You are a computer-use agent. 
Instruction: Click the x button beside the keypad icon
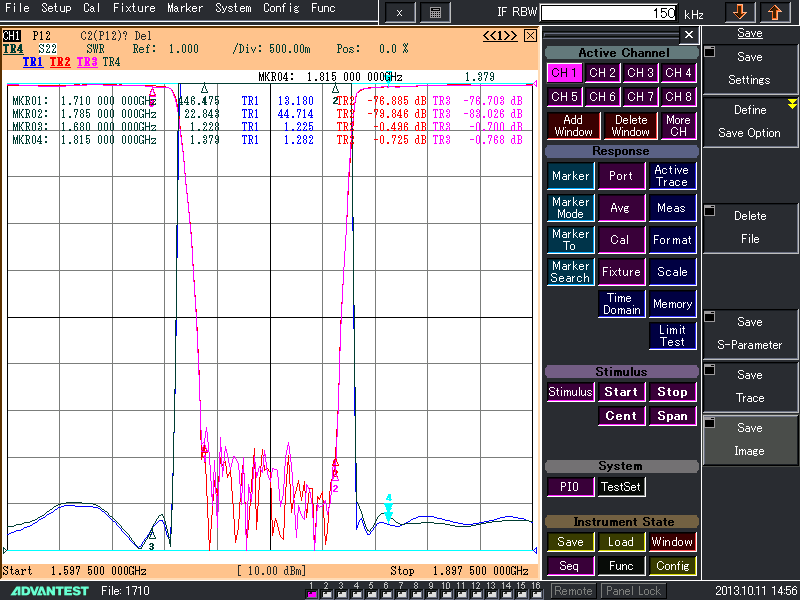400,12
